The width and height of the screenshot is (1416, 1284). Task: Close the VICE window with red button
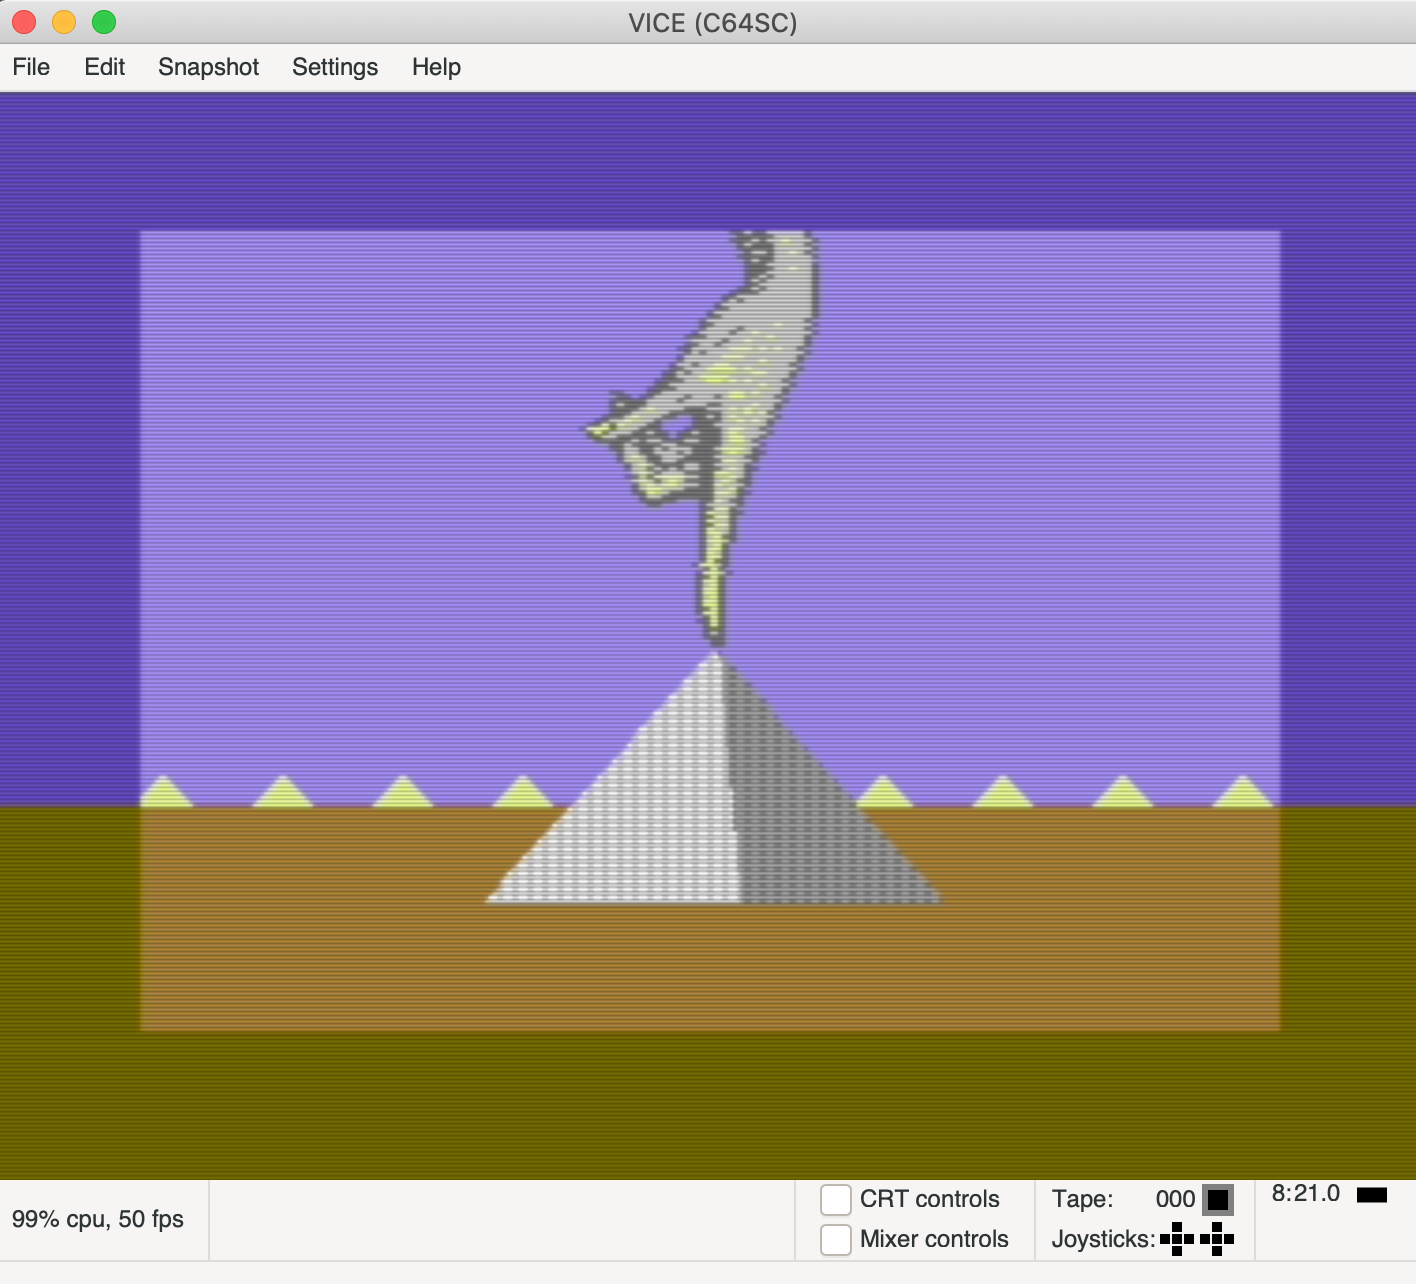(x=24, y=22)
